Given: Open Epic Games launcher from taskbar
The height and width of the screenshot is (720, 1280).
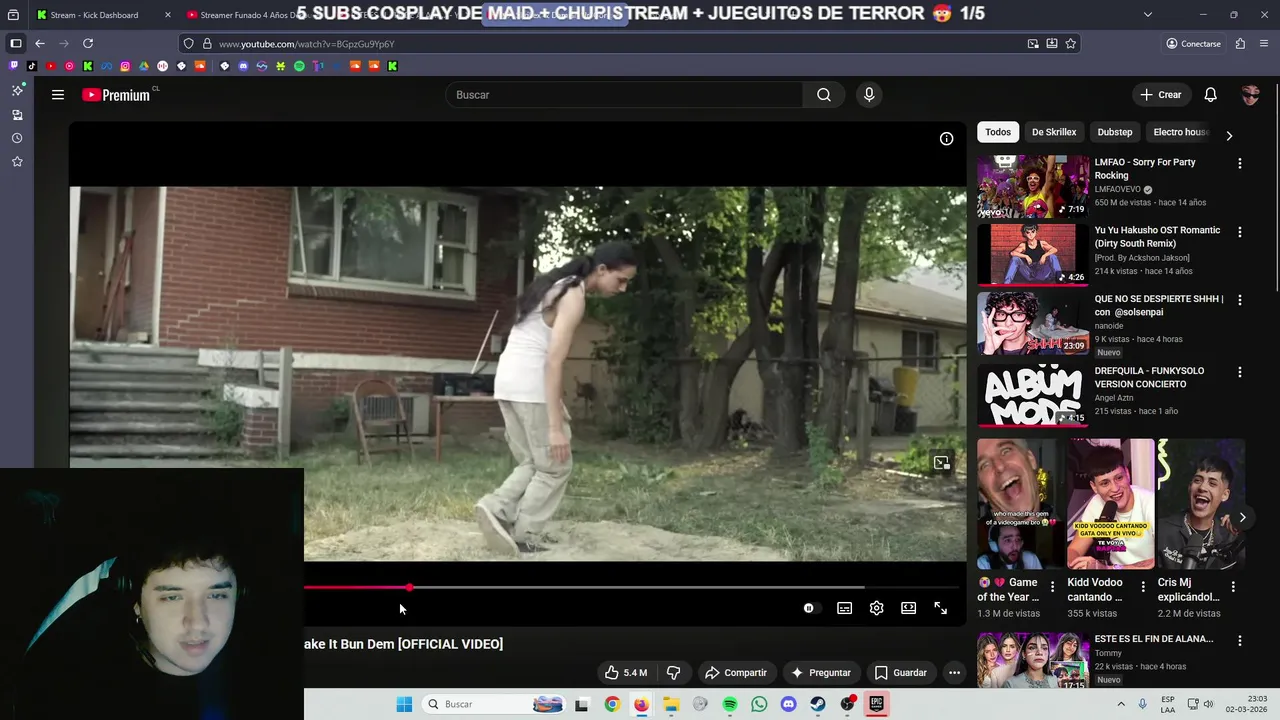Looking at the screenshot, I should click(x=876, y=704).
